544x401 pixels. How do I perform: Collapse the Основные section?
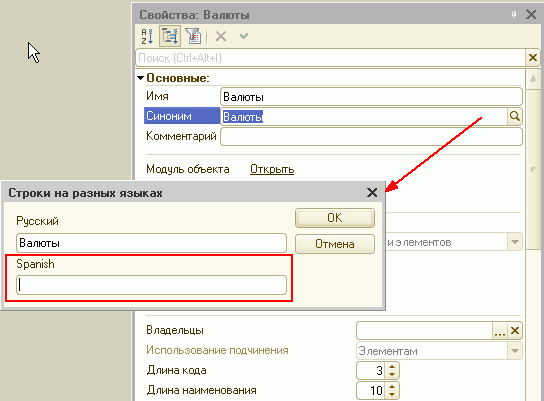pos(141,78)
